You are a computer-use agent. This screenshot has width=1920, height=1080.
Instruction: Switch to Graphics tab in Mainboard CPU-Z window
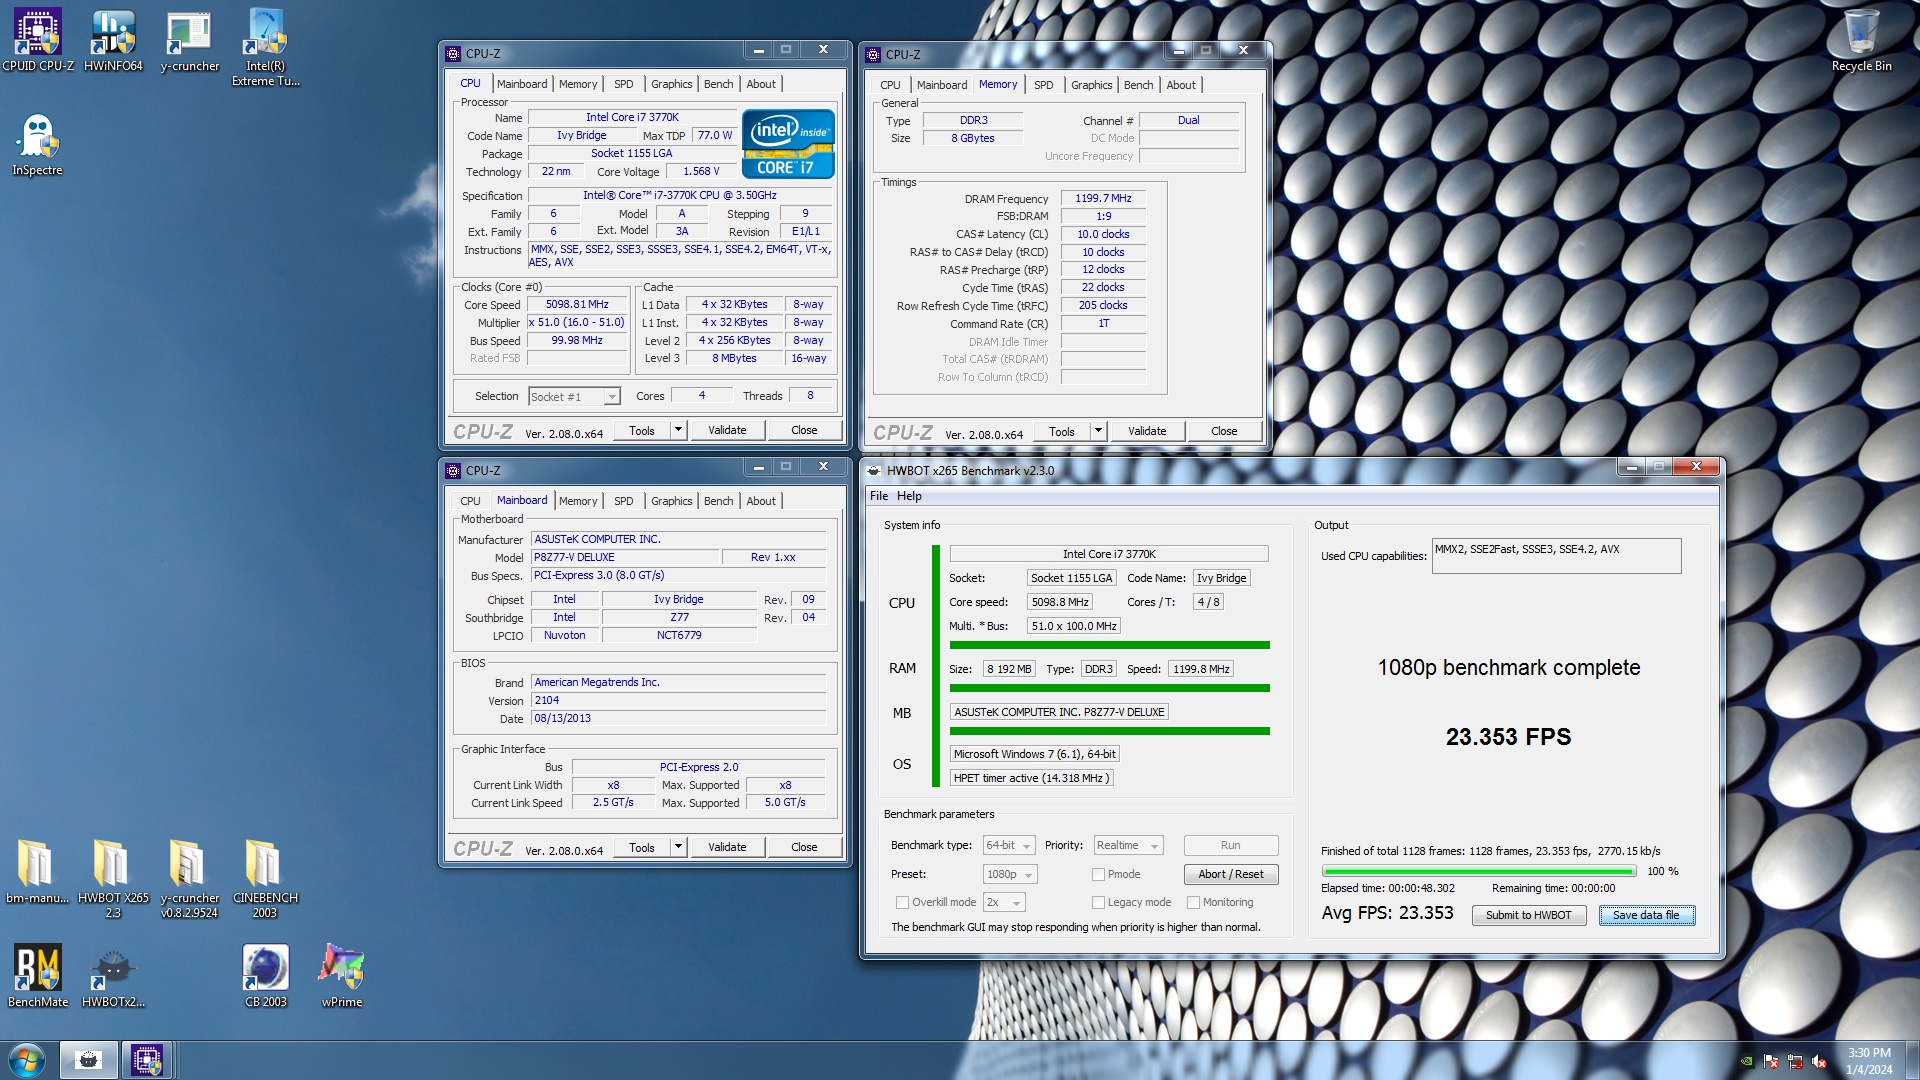(671, 501)
